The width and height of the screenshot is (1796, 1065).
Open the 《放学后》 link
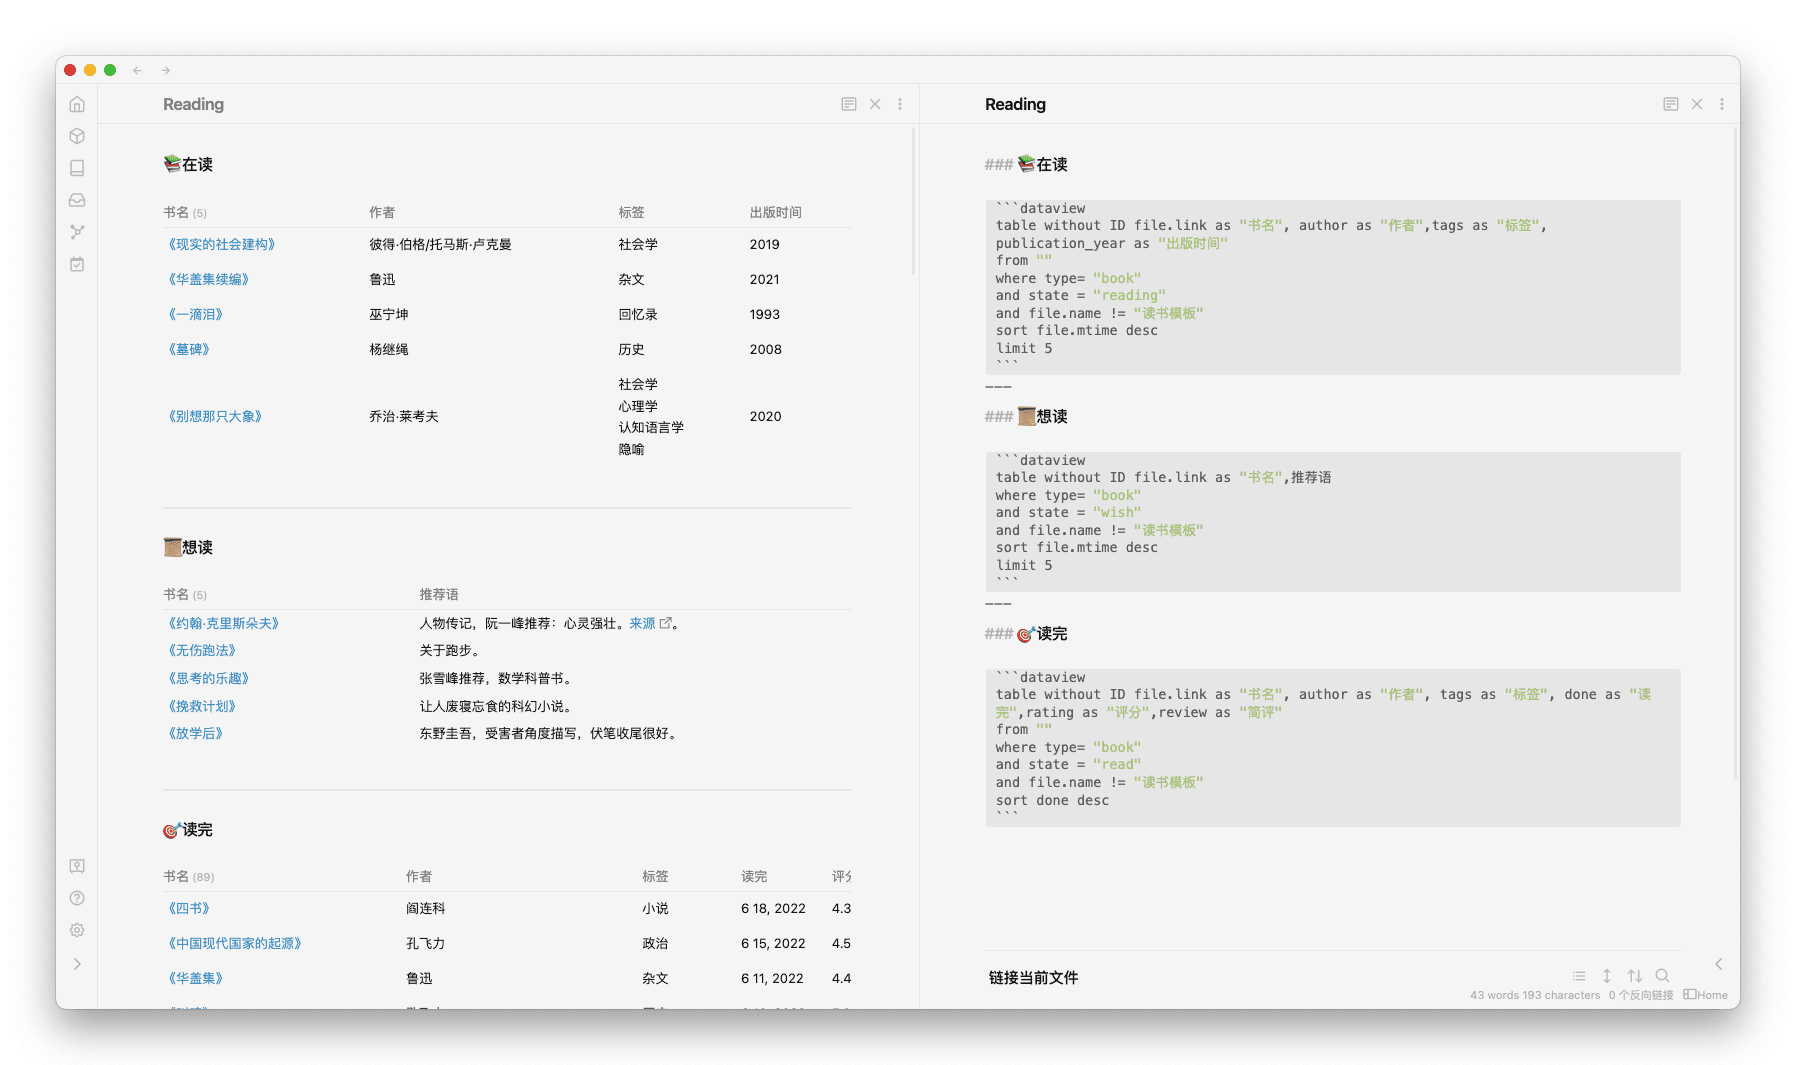coord(196,733)
